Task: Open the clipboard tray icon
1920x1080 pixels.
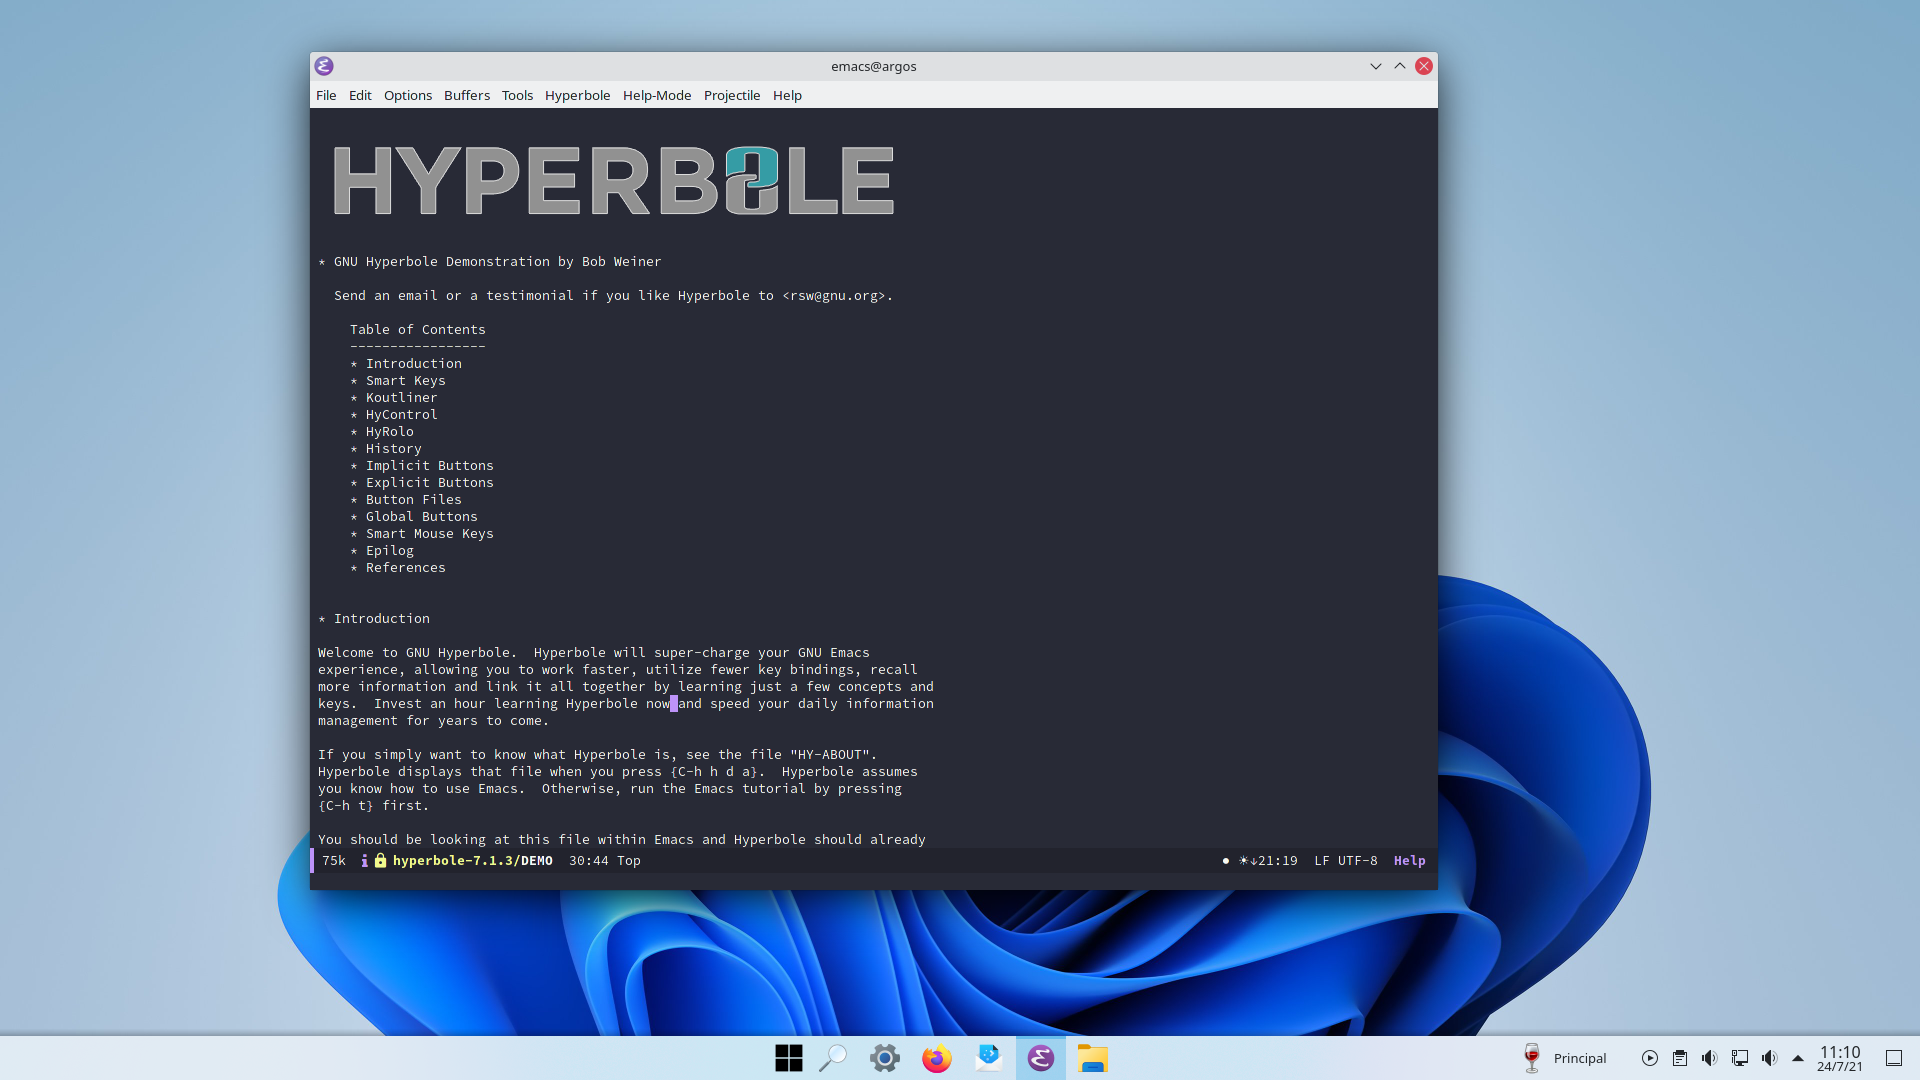Action: [x=1680, y=1058]
